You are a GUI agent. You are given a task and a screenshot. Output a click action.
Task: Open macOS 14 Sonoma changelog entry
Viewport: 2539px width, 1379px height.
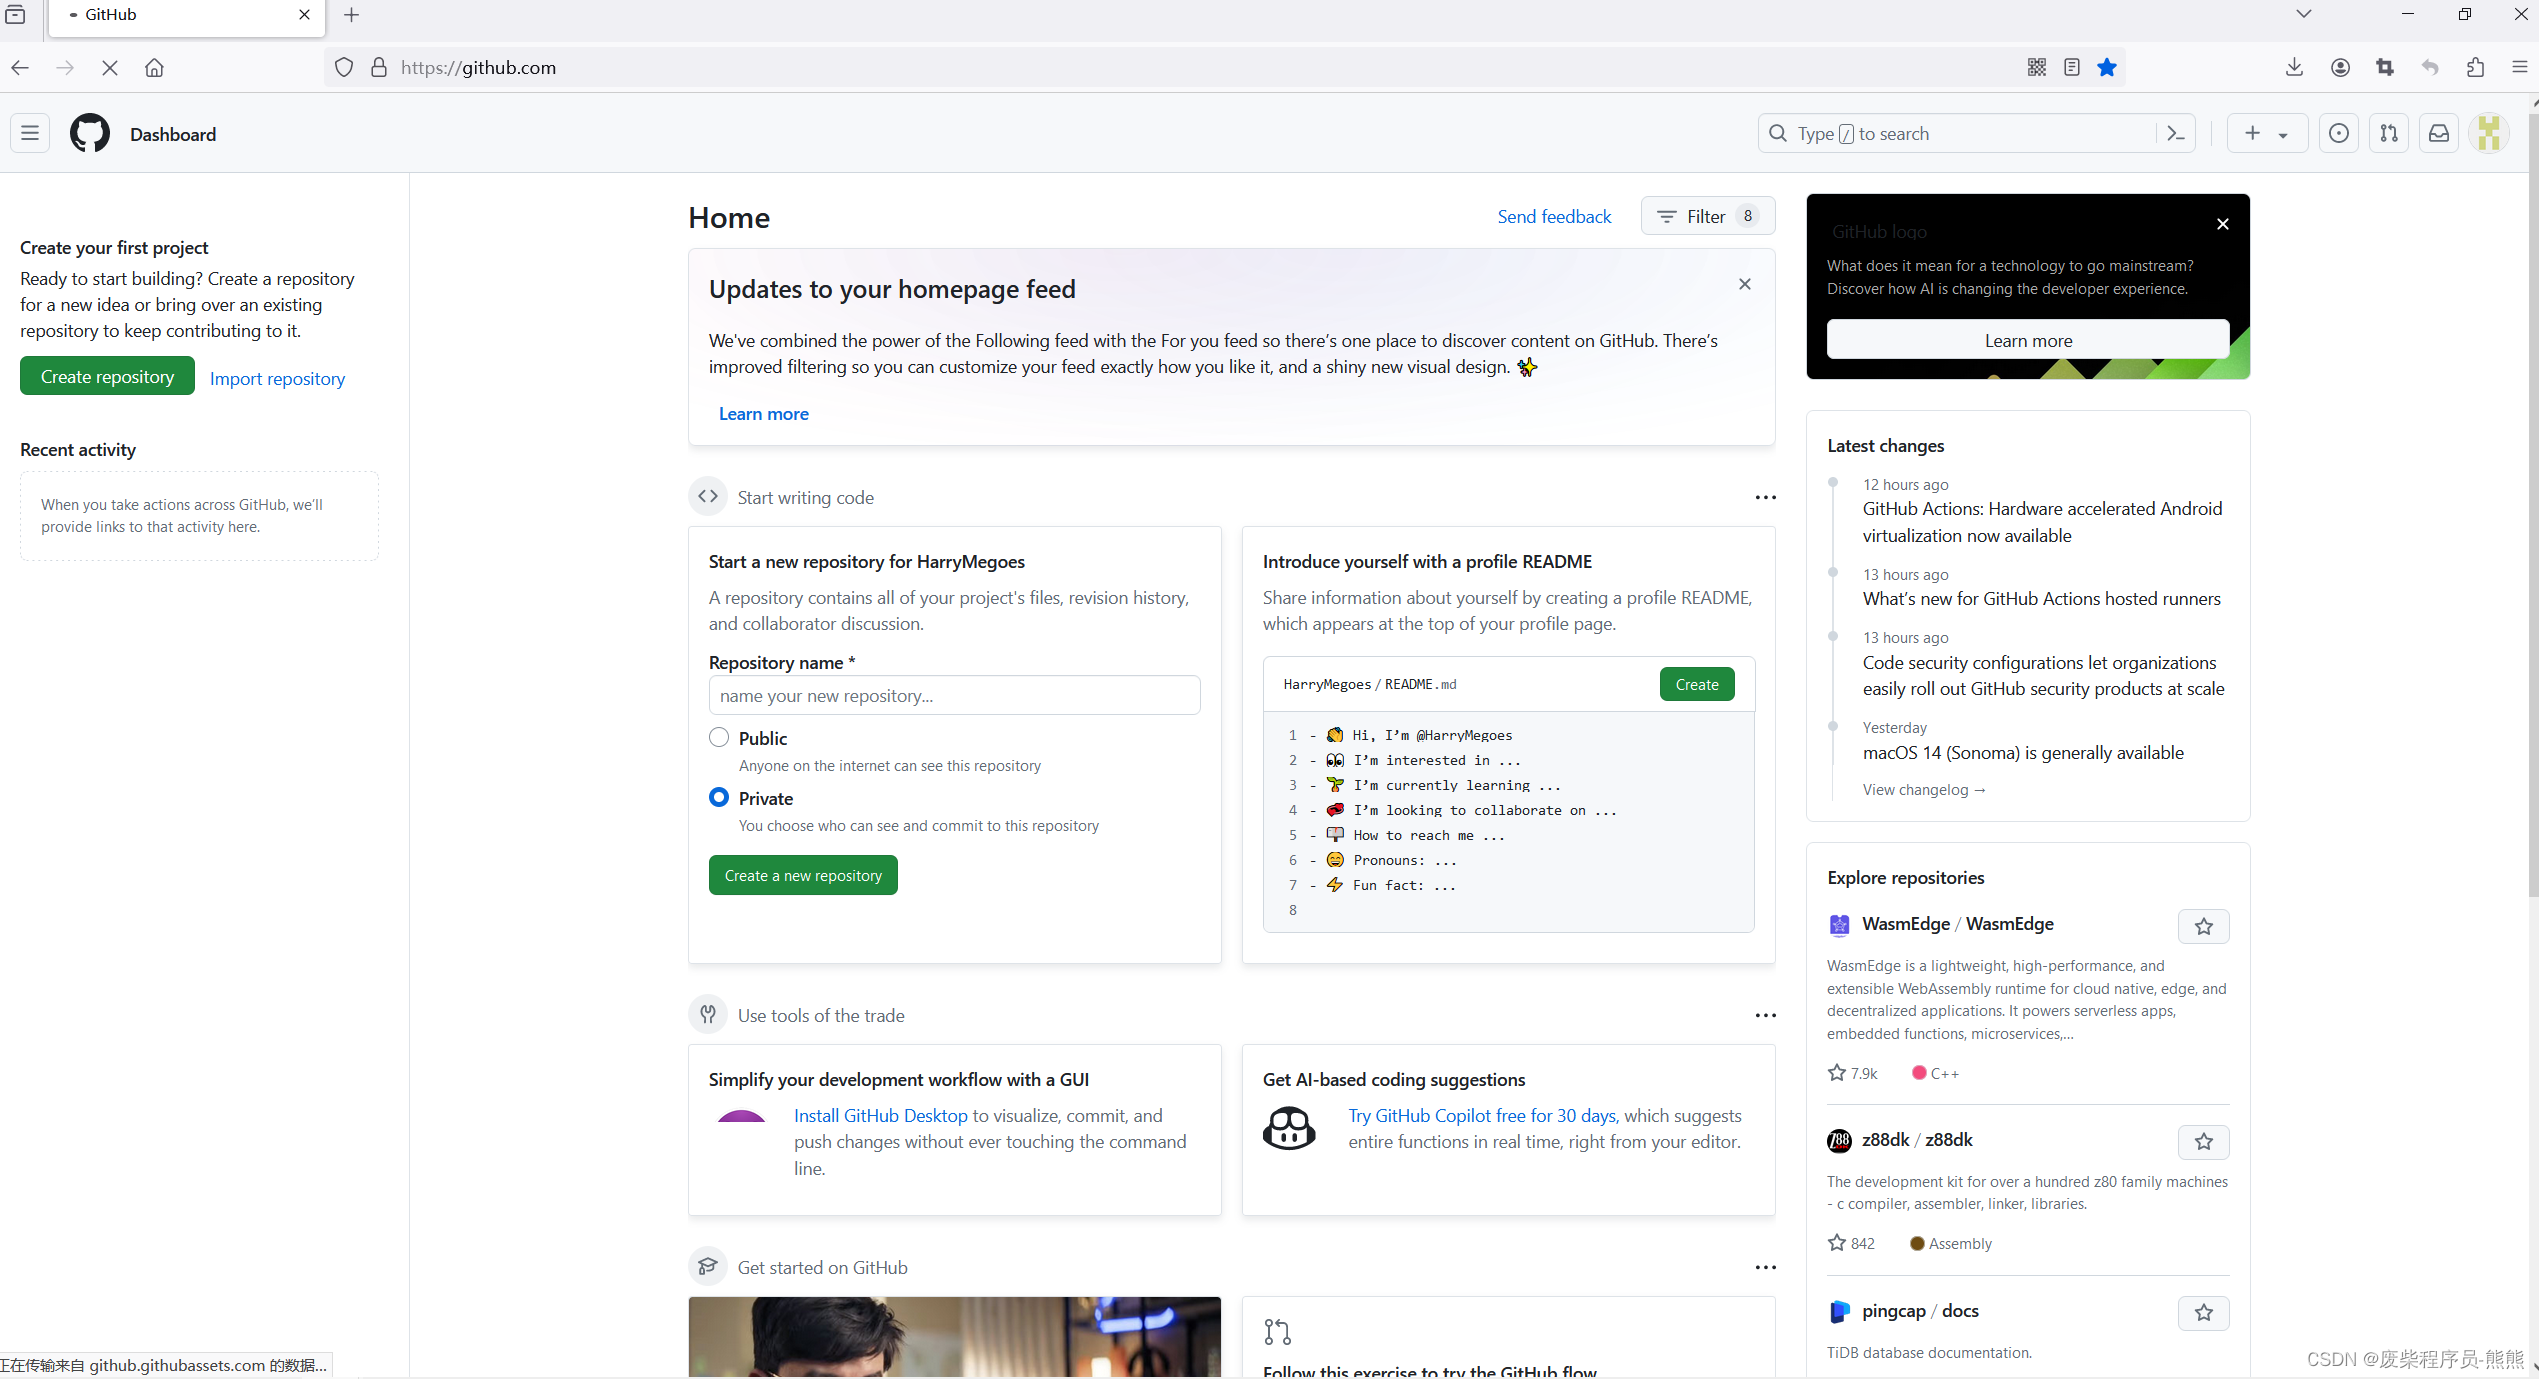[2022, 752]
